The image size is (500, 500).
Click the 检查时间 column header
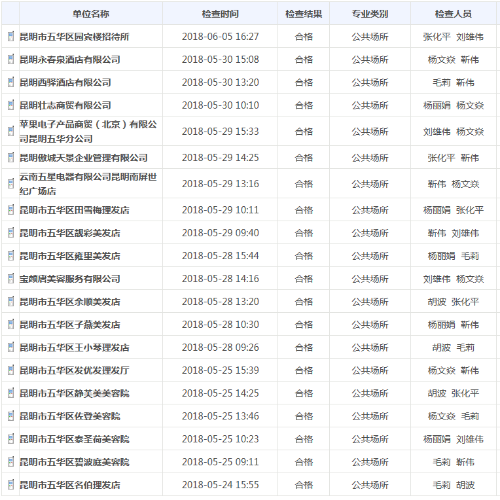tap(220, 14)
